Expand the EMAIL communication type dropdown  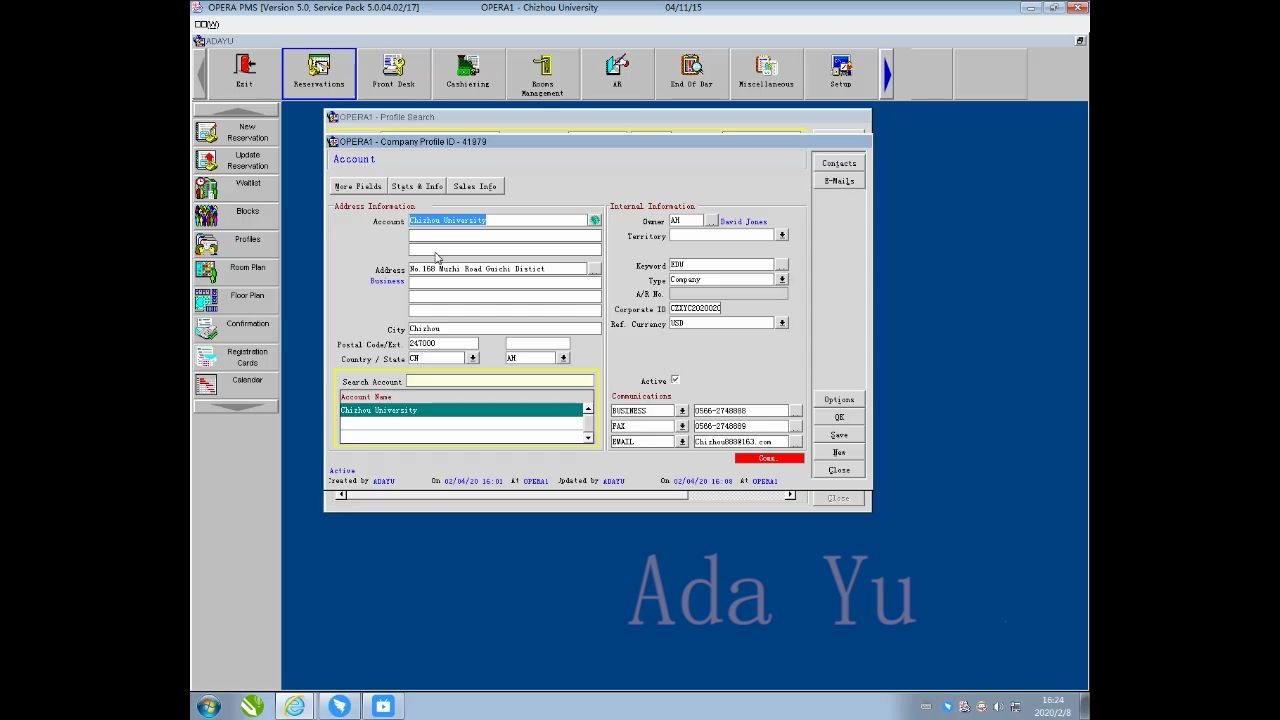click(683, 441)
